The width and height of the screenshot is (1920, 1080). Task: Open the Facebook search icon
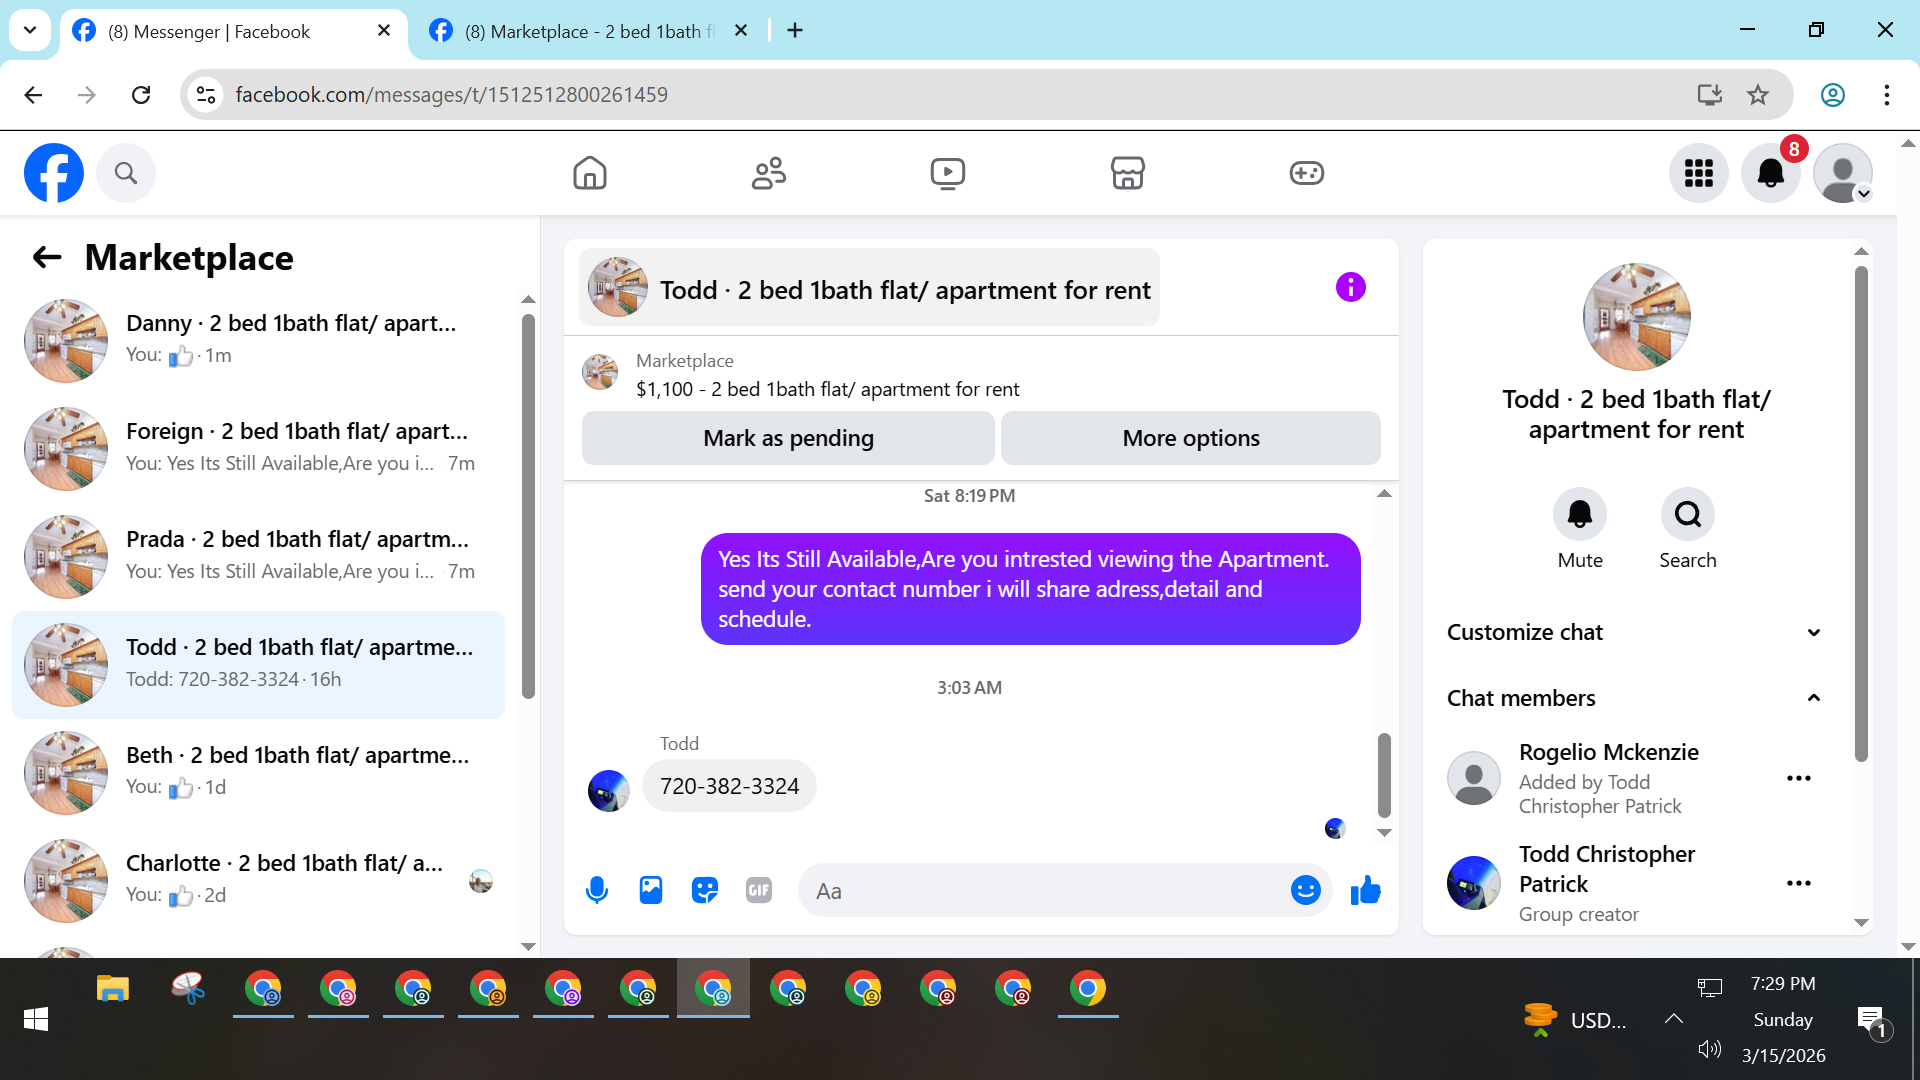126,173
